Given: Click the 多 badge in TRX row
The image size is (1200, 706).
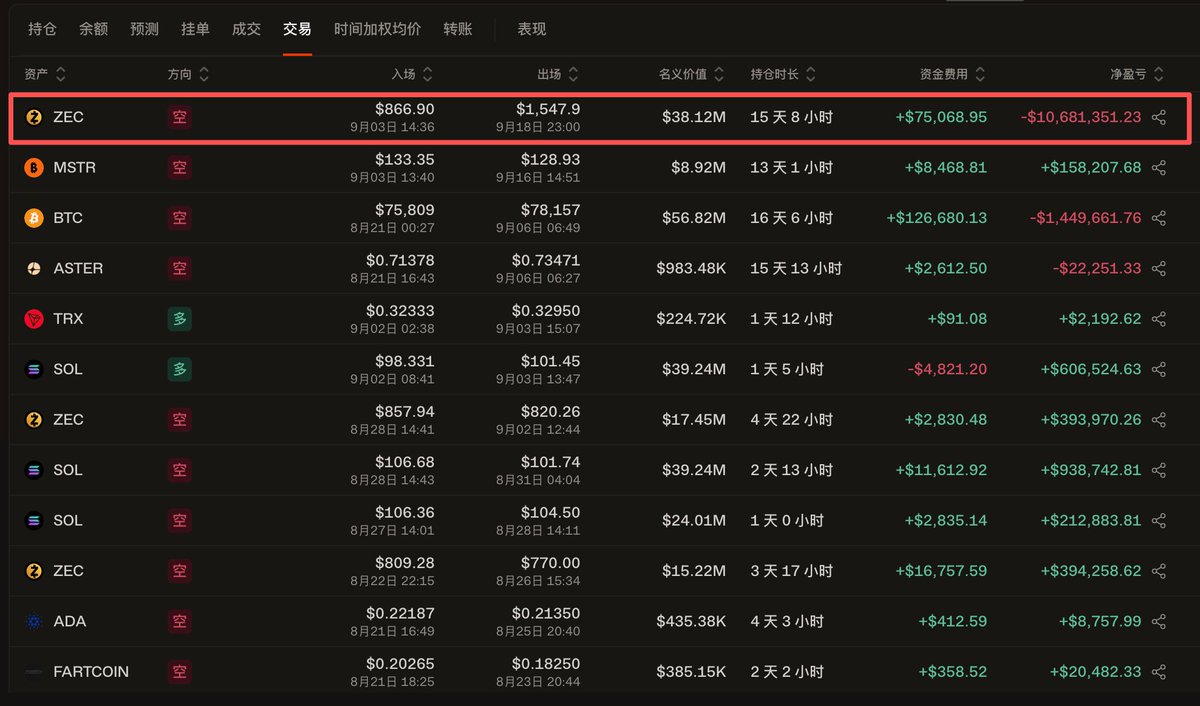Looking at the screenshot, I should pos(179,319).
